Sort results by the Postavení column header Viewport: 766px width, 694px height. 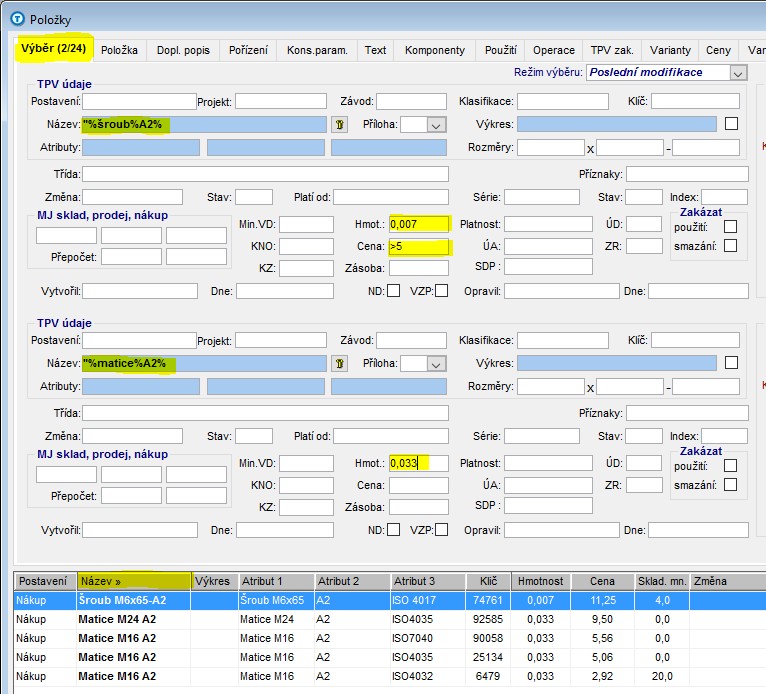click(45, 581)
